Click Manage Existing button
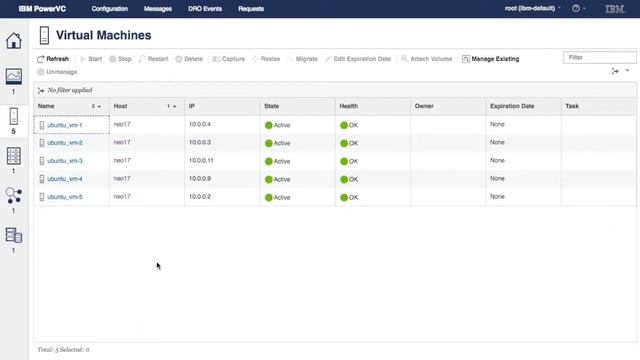Screen dimensions: 640x360 click(x=491, y=59)
